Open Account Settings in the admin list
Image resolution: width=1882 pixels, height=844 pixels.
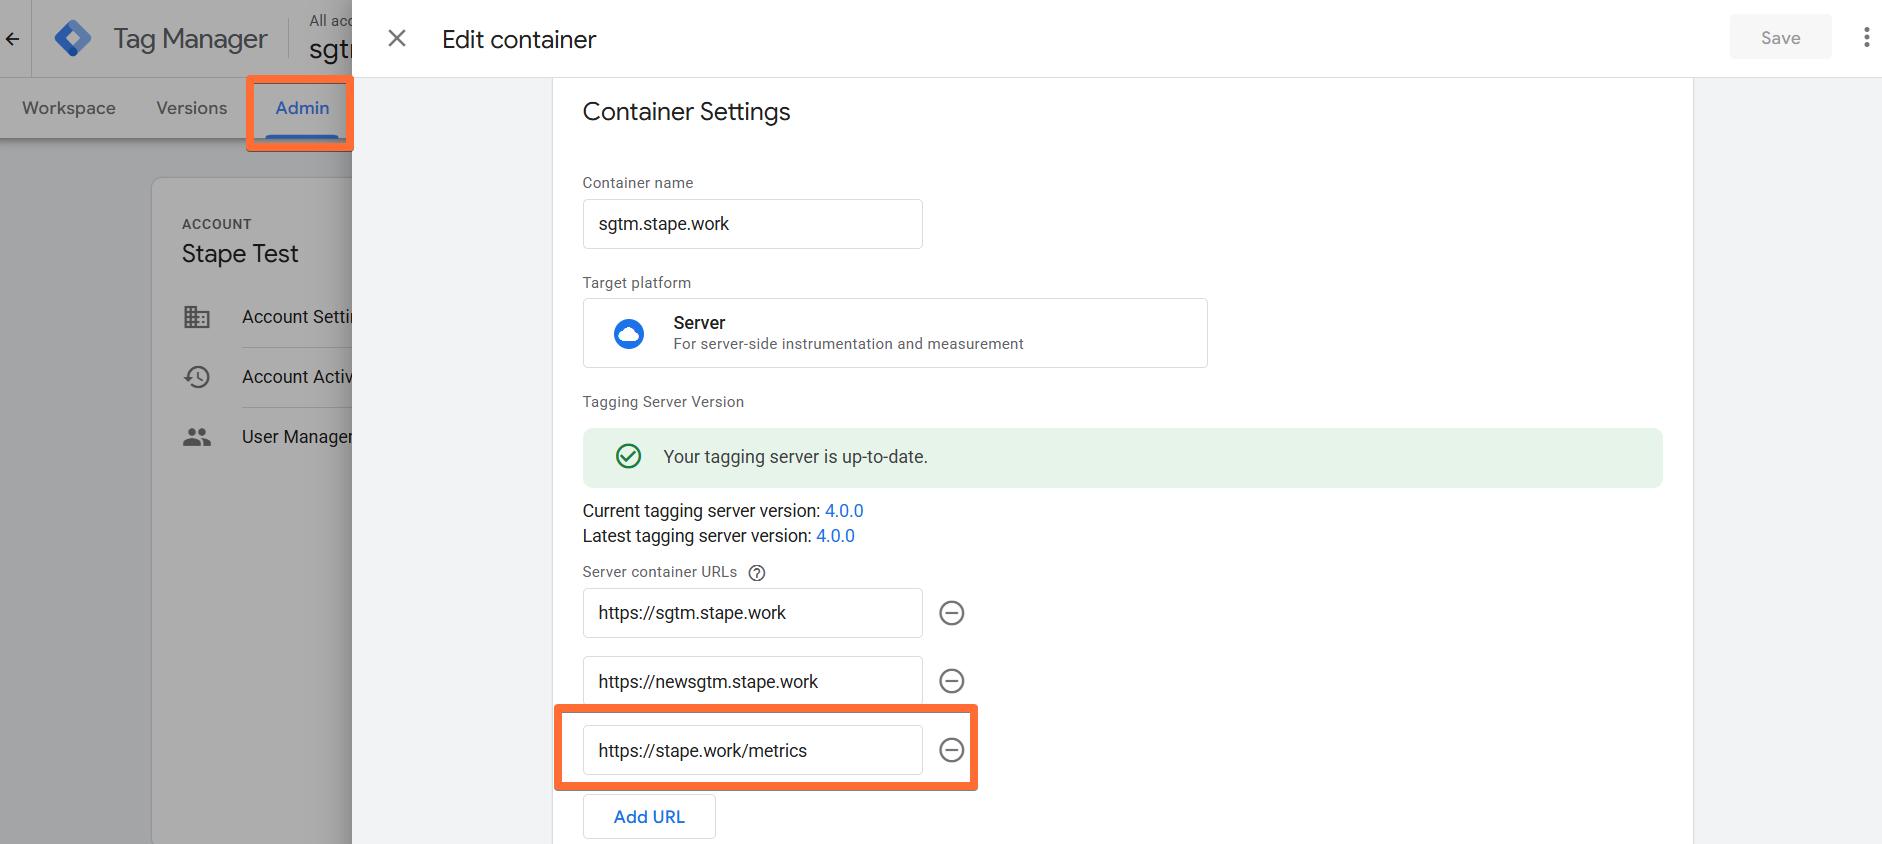coord(296,317)
